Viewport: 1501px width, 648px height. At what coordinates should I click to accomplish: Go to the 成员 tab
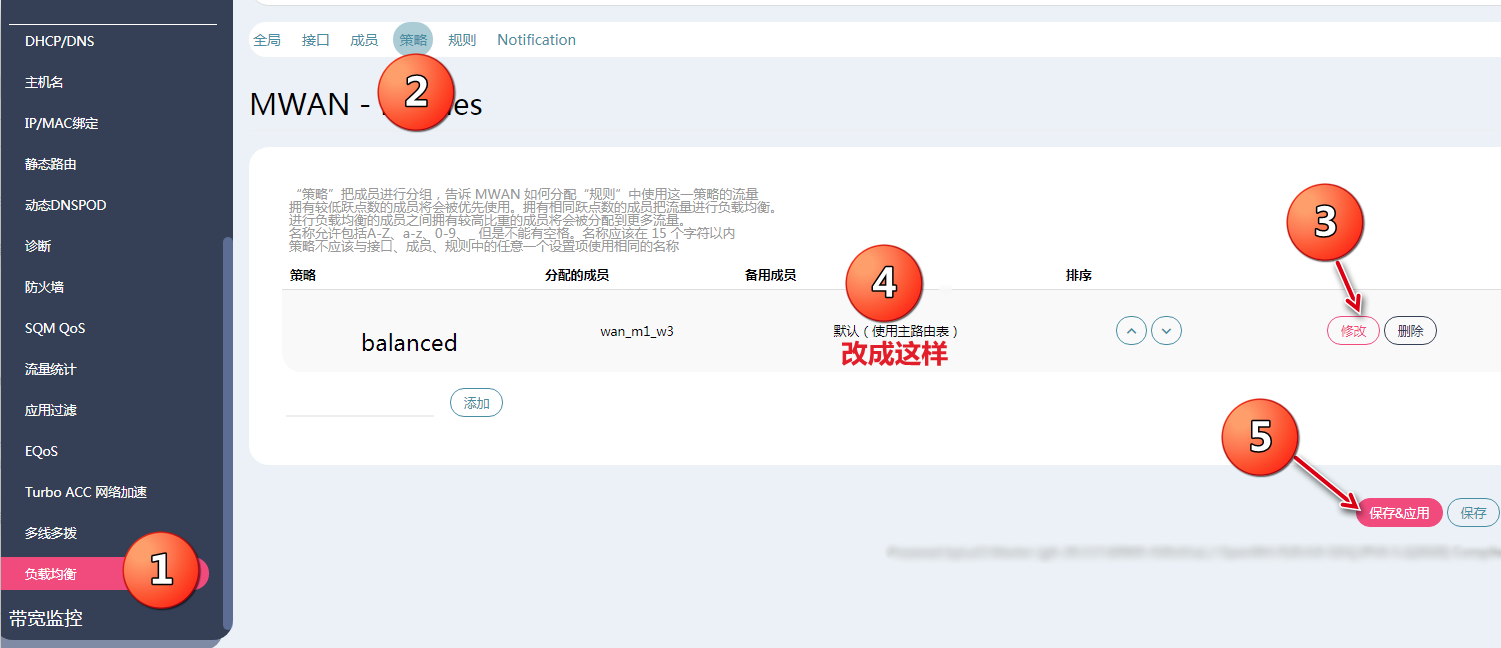point(364,40)
